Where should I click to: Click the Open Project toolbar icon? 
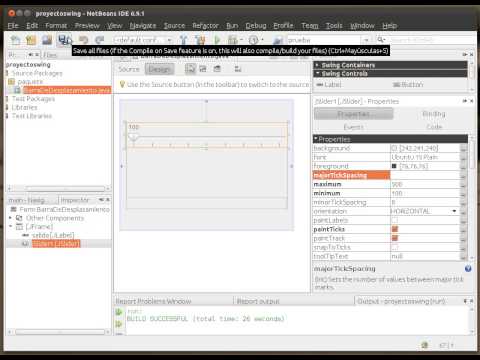pyautogui.click(x=47, y=40)
